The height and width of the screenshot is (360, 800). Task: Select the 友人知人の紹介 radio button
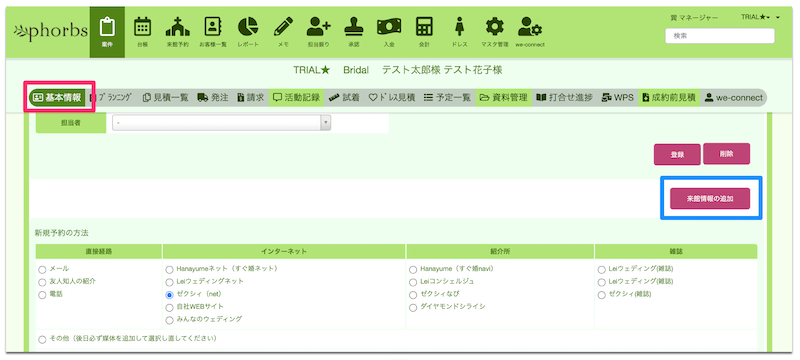coord(42,281)
